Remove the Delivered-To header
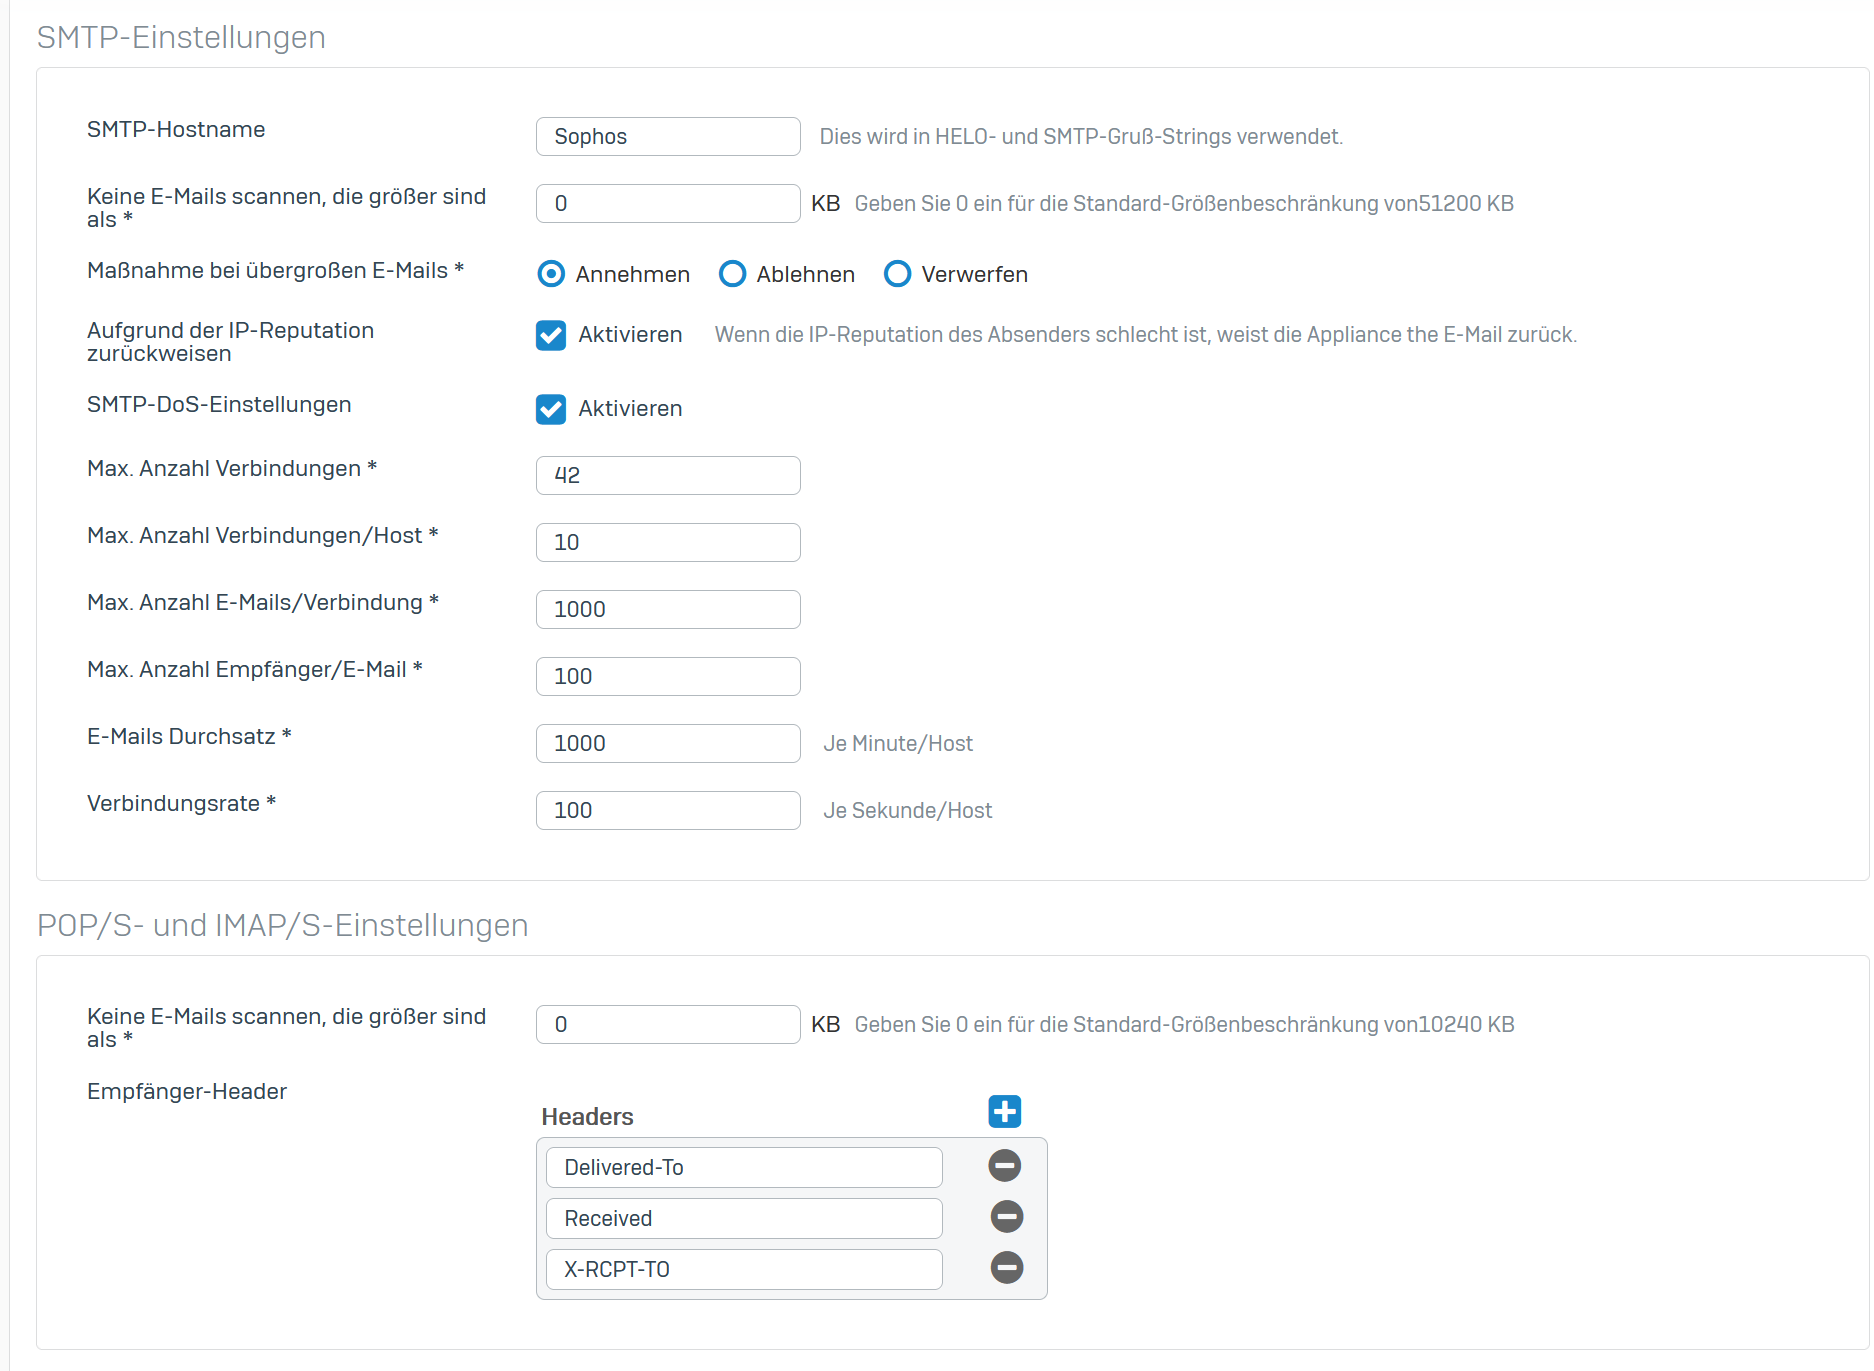Image resolution: width=1874 pixels, height=1371 pixels. [x=1004, y=1165]
